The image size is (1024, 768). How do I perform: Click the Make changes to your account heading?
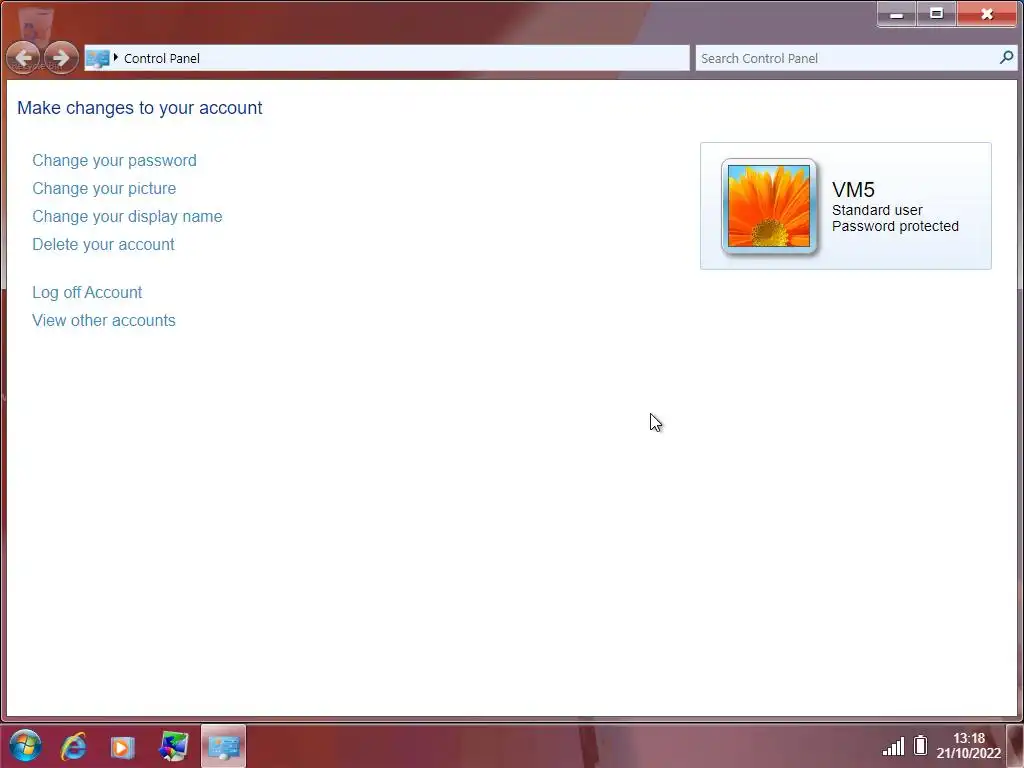click(140, 108)
